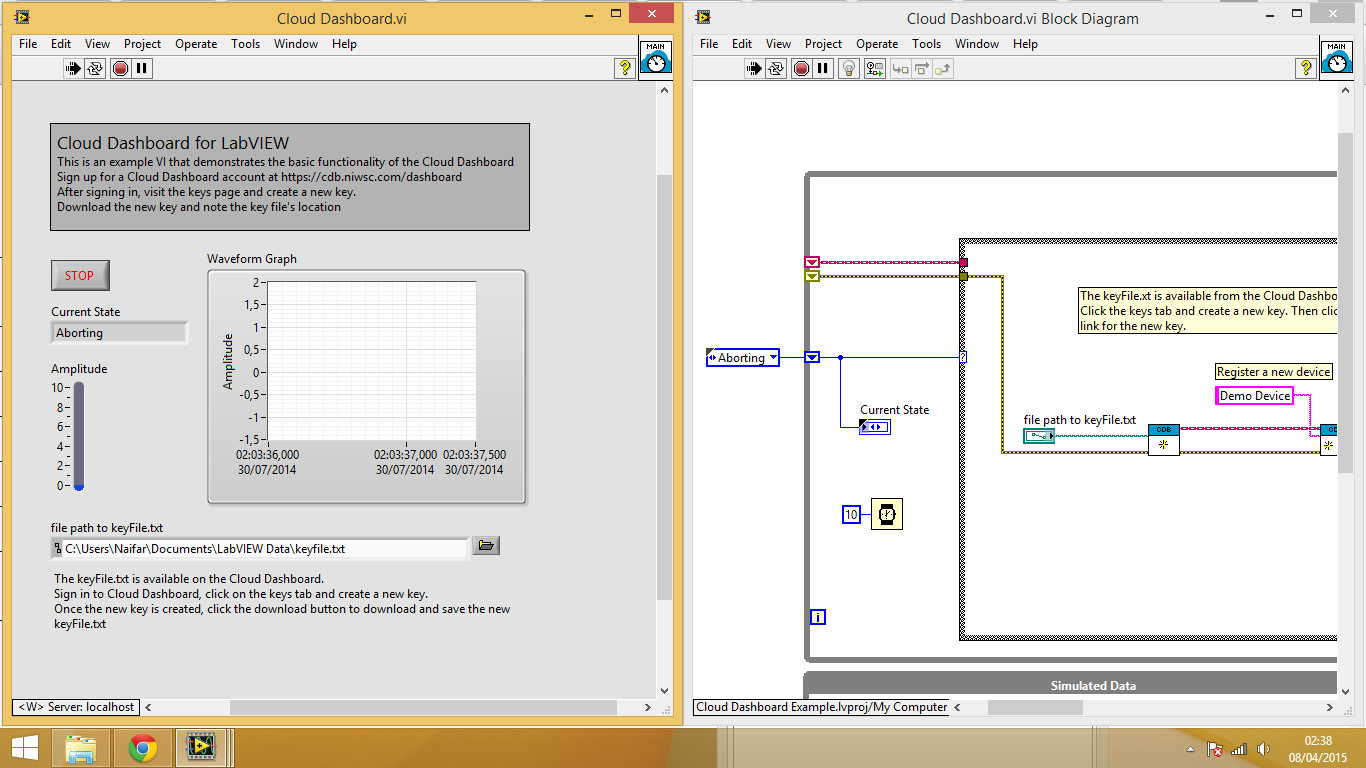The image size is (1366, 768).
Task: Click MAIN VI icon in Block Diagram window
Action: coord(1337,57)
